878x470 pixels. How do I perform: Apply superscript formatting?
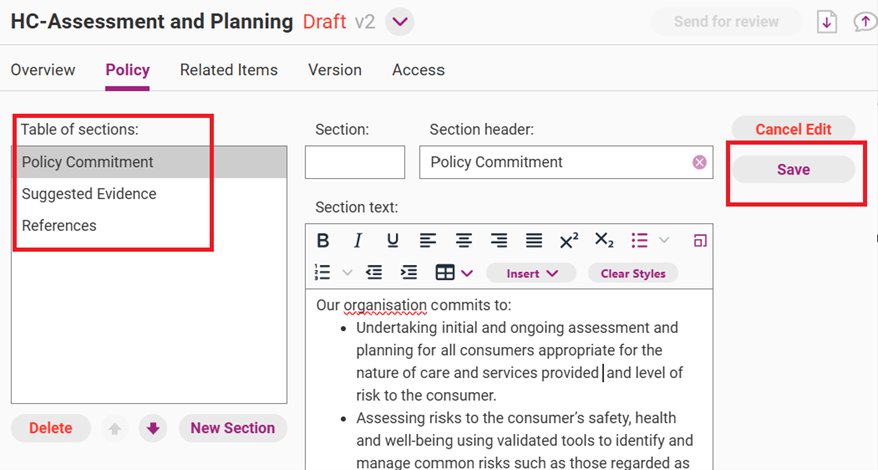pos(569,241)
